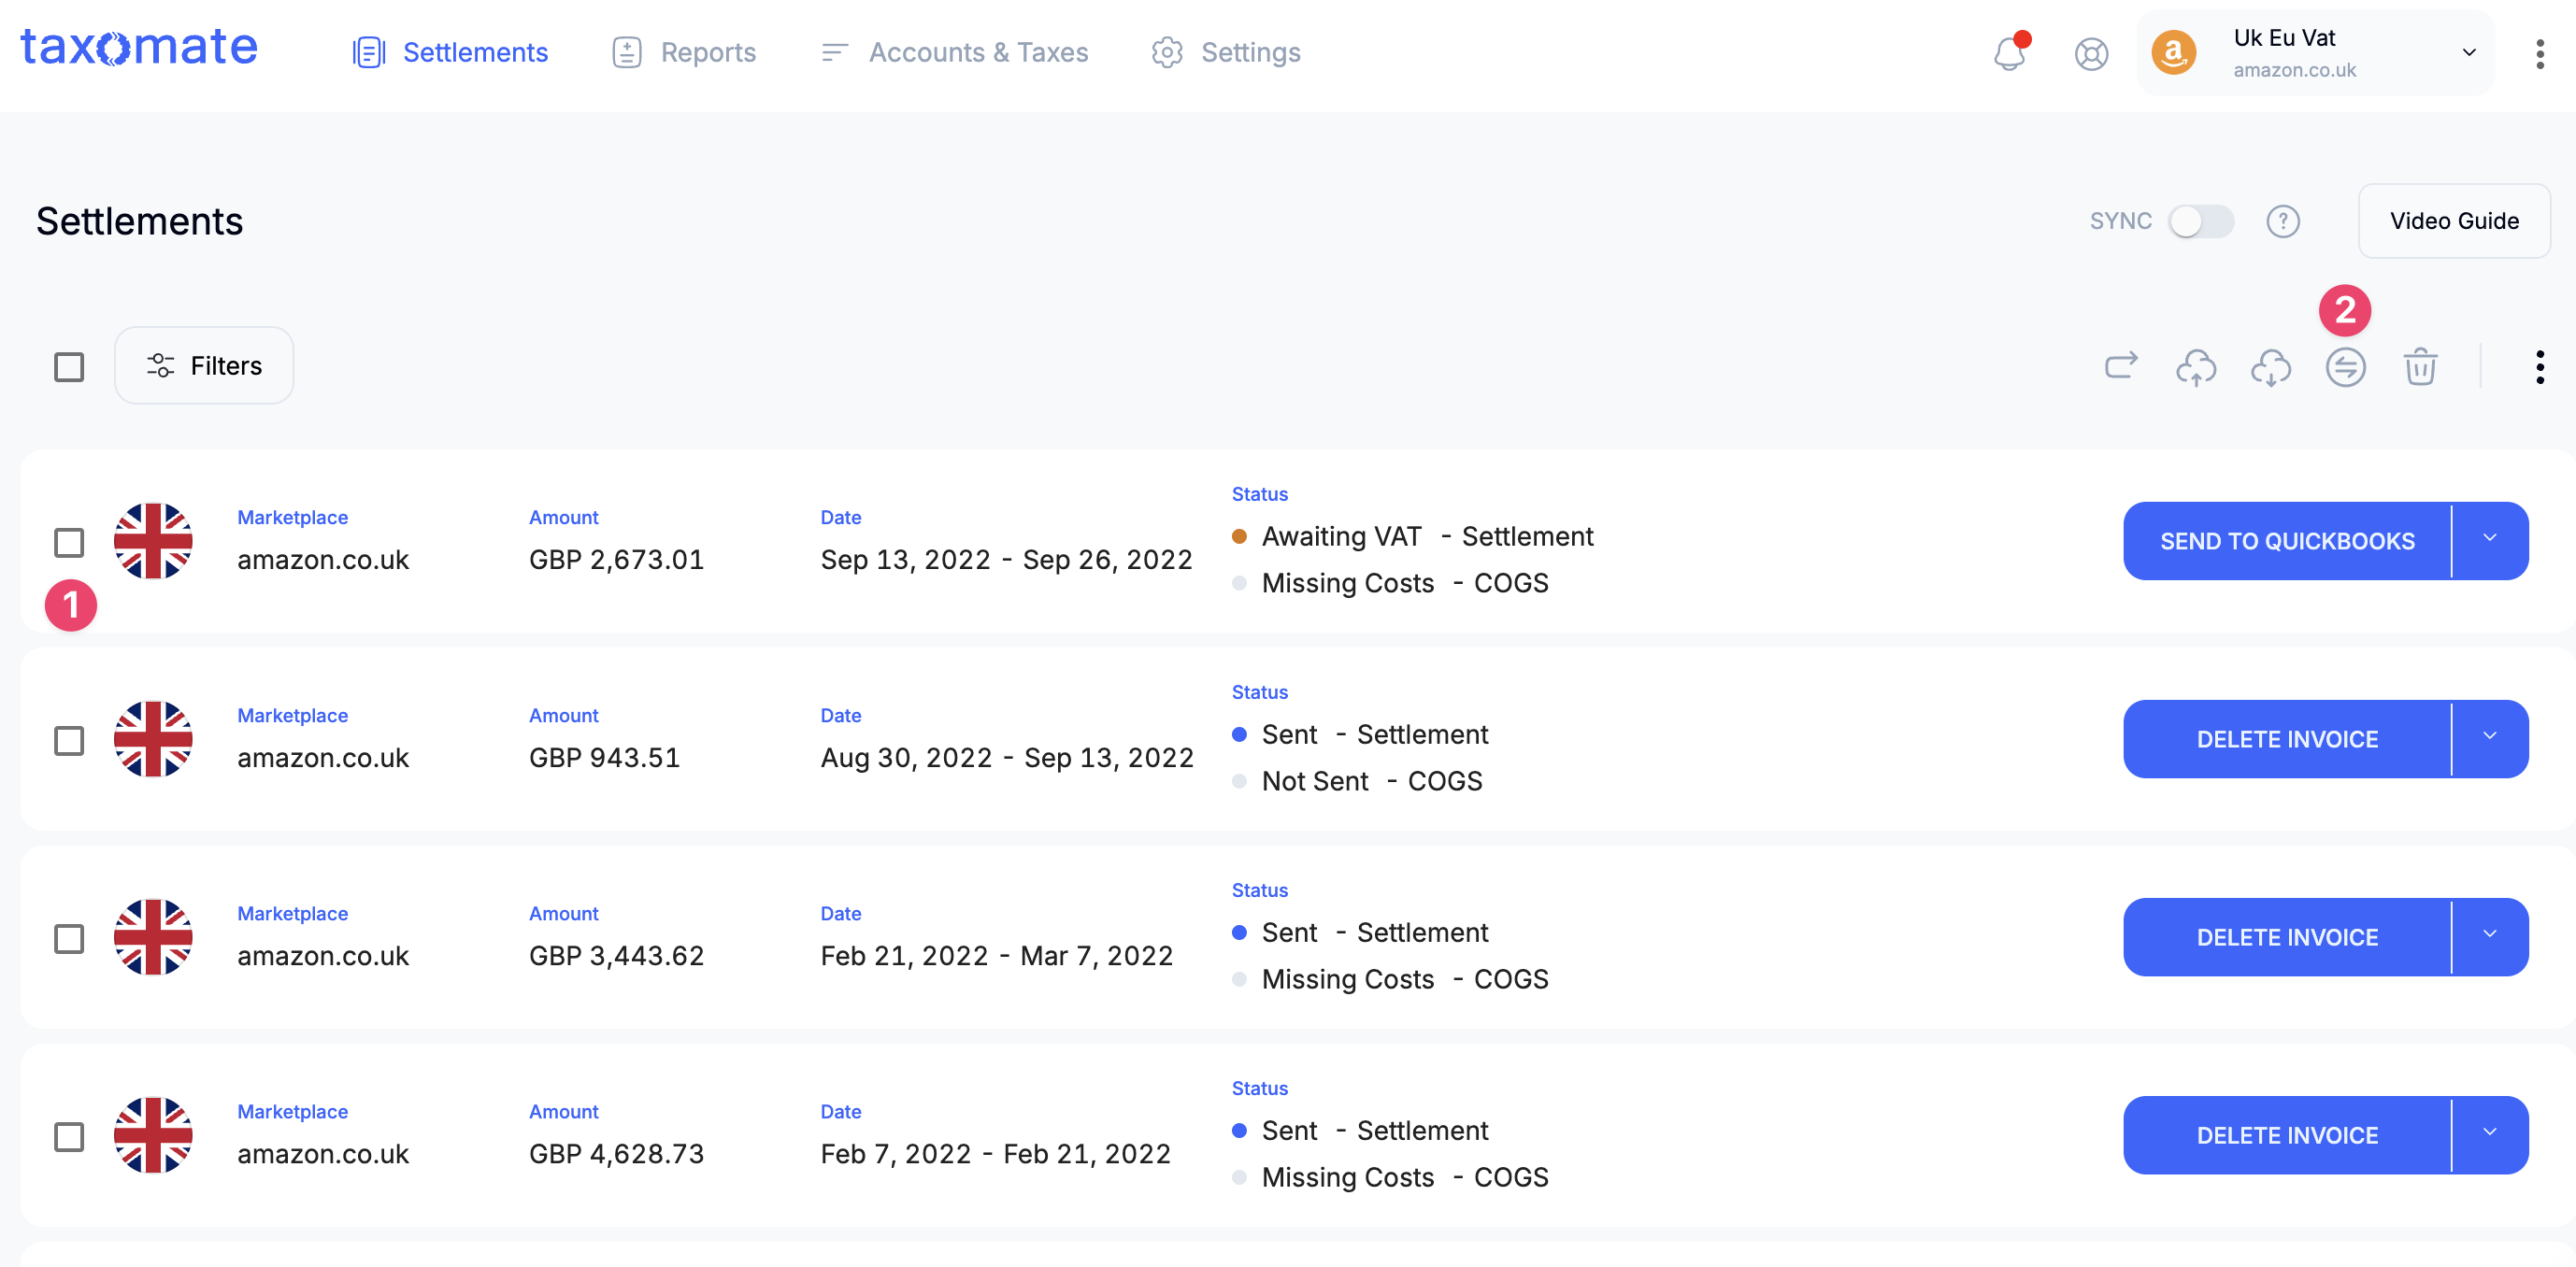
Task: Open the help lifebuoy icon
Action: point(2091,53)
